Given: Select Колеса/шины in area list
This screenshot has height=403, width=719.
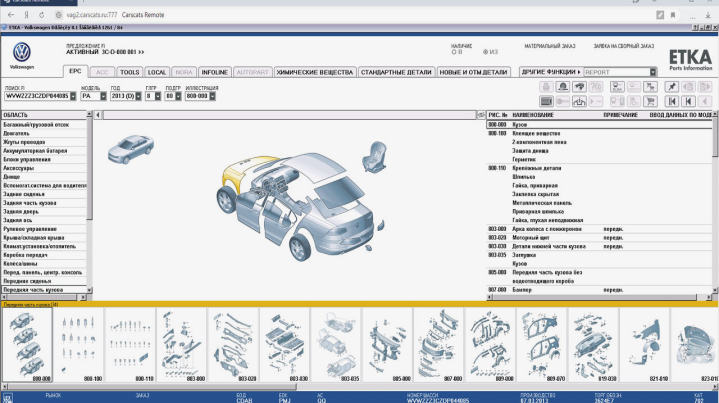Looking at the screenshot, I should (44, 264).
